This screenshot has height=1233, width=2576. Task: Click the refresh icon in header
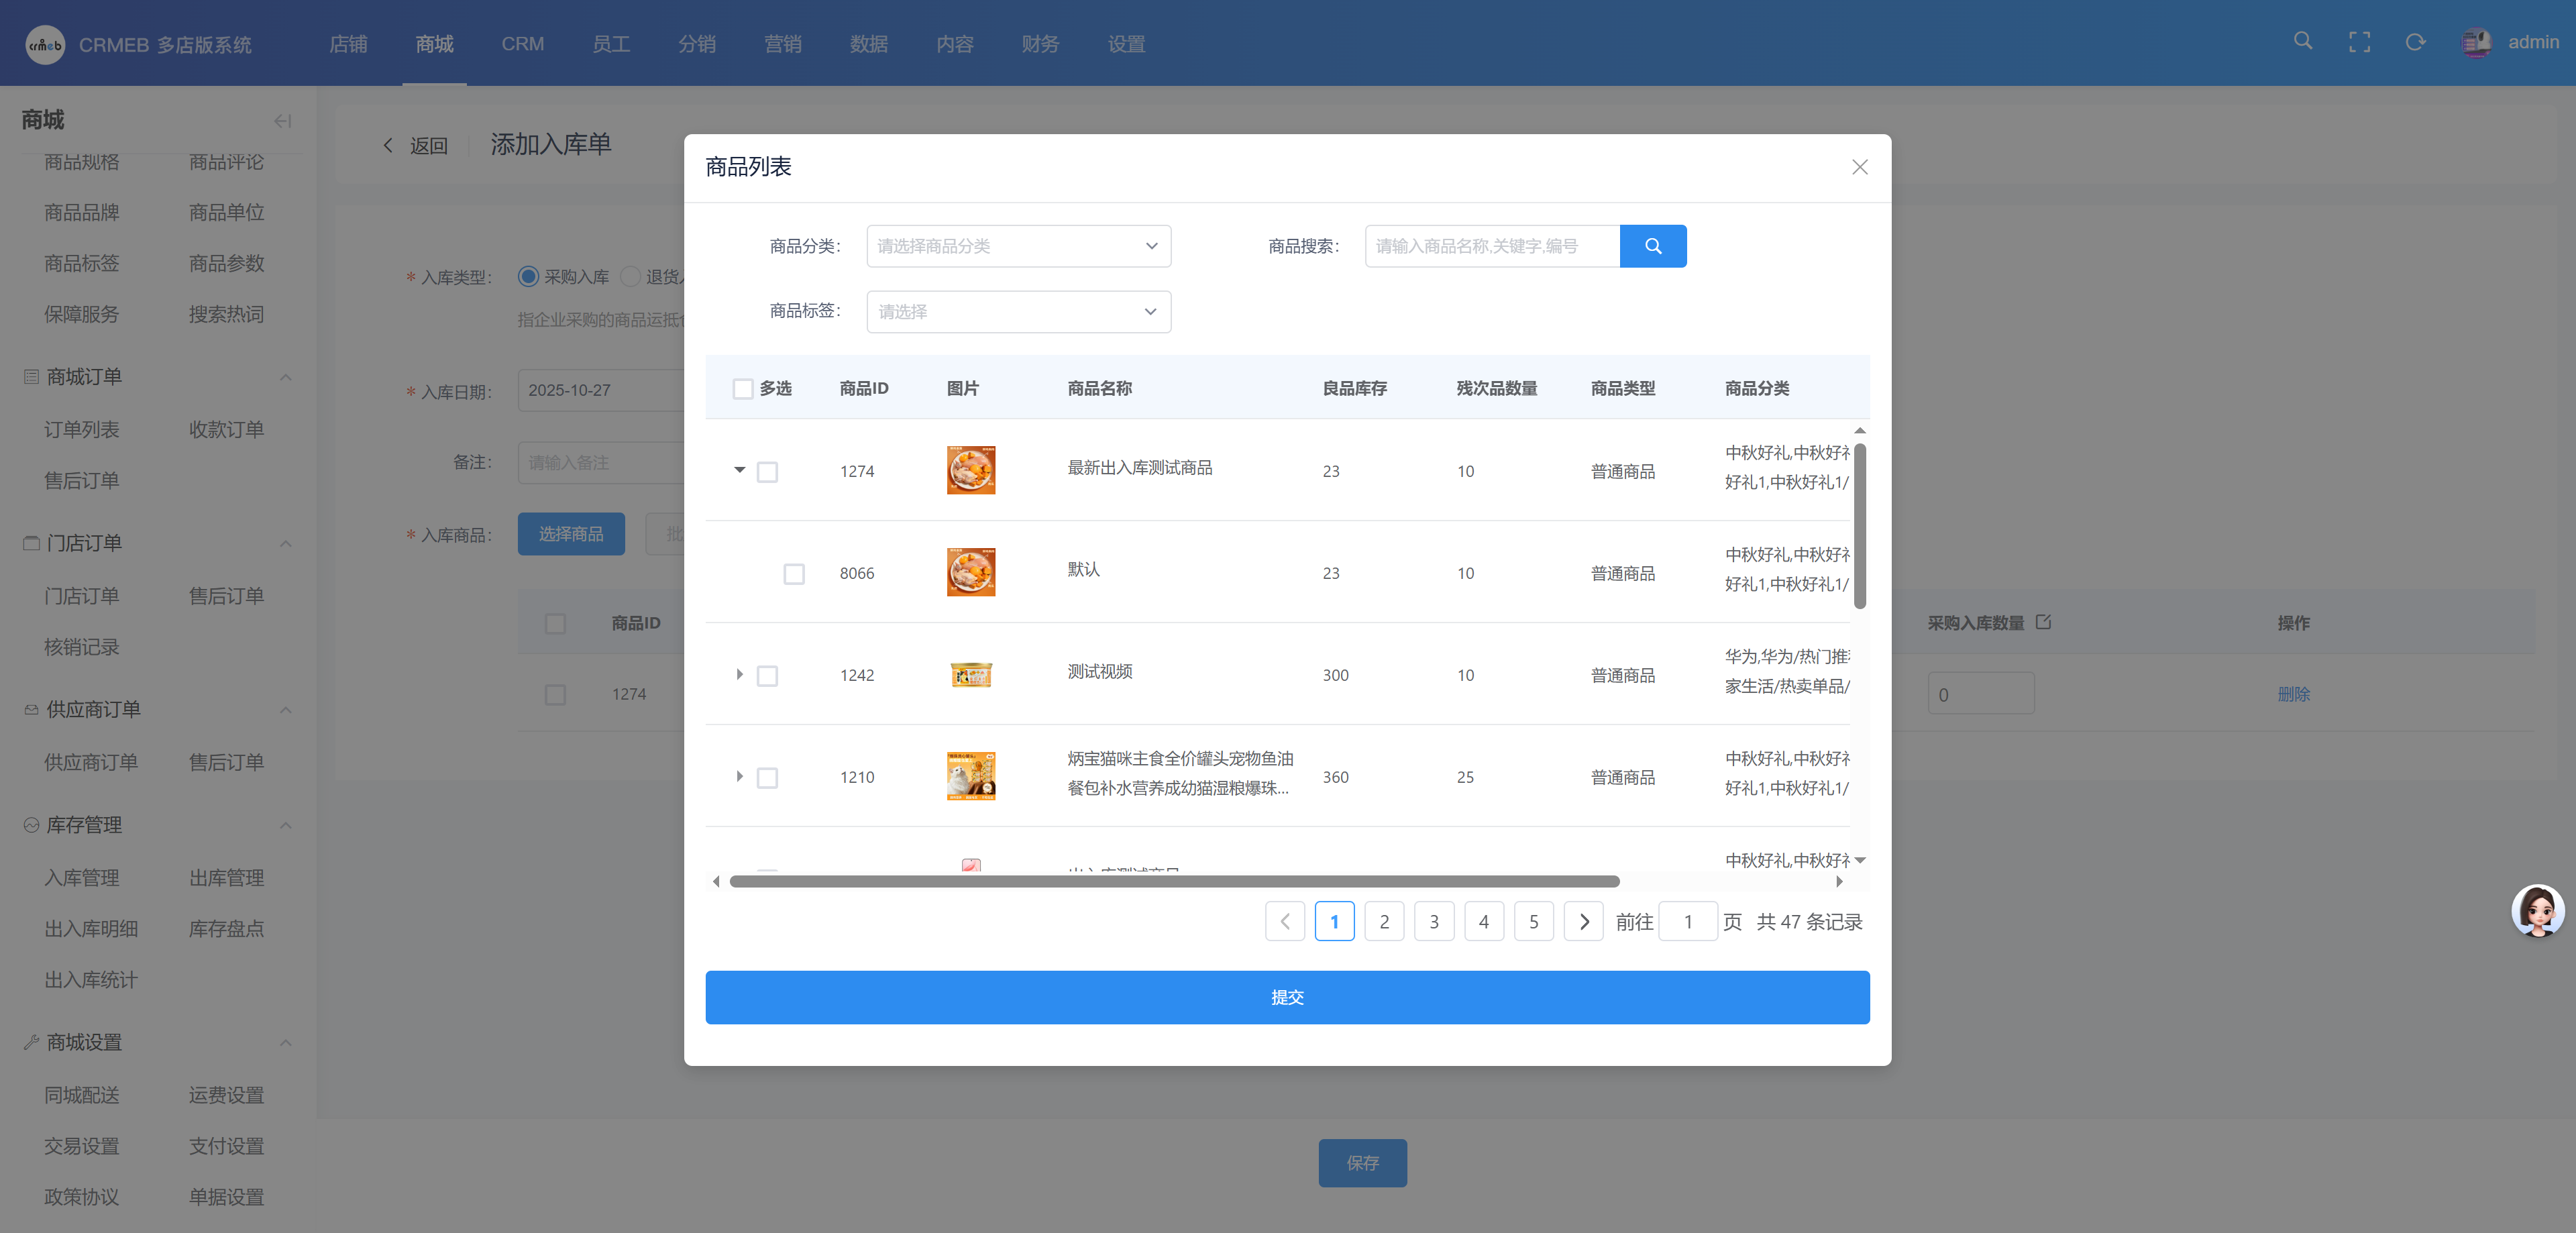(x=2415, y=42)
